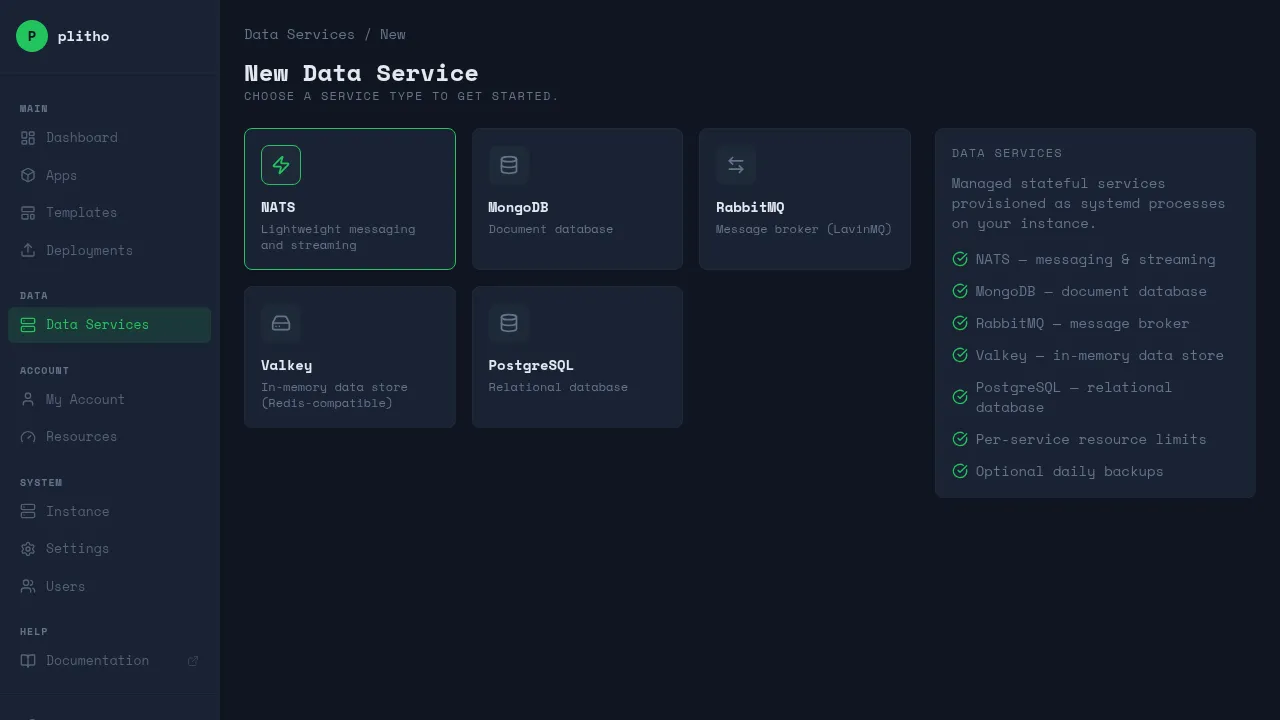Click the Valkey drive icon

[281, 323]
